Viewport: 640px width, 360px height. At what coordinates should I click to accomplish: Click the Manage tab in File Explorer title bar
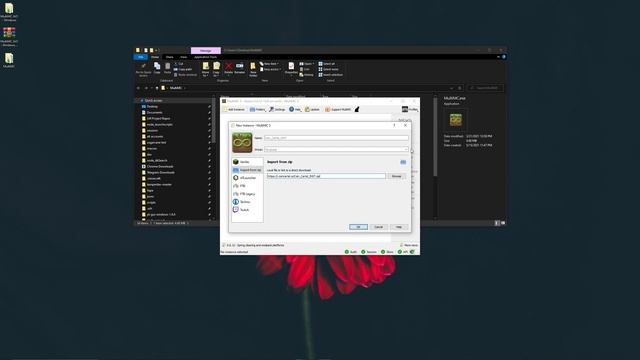click(206, 51)
